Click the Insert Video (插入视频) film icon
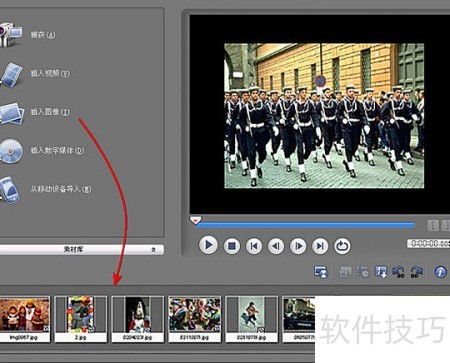The height and width of the screenshot is (363, 450). pos(12,74)
